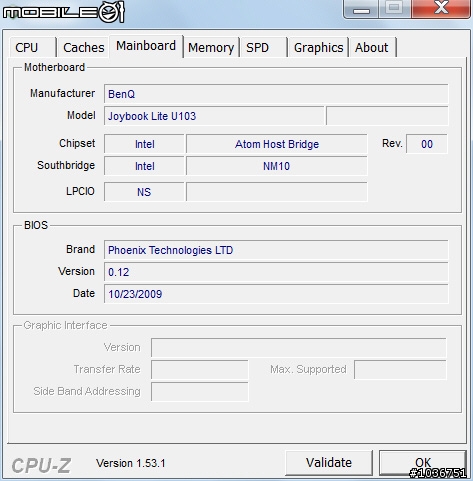
Task: Switch to the SPD tab
Action: (x=263, y=47)
